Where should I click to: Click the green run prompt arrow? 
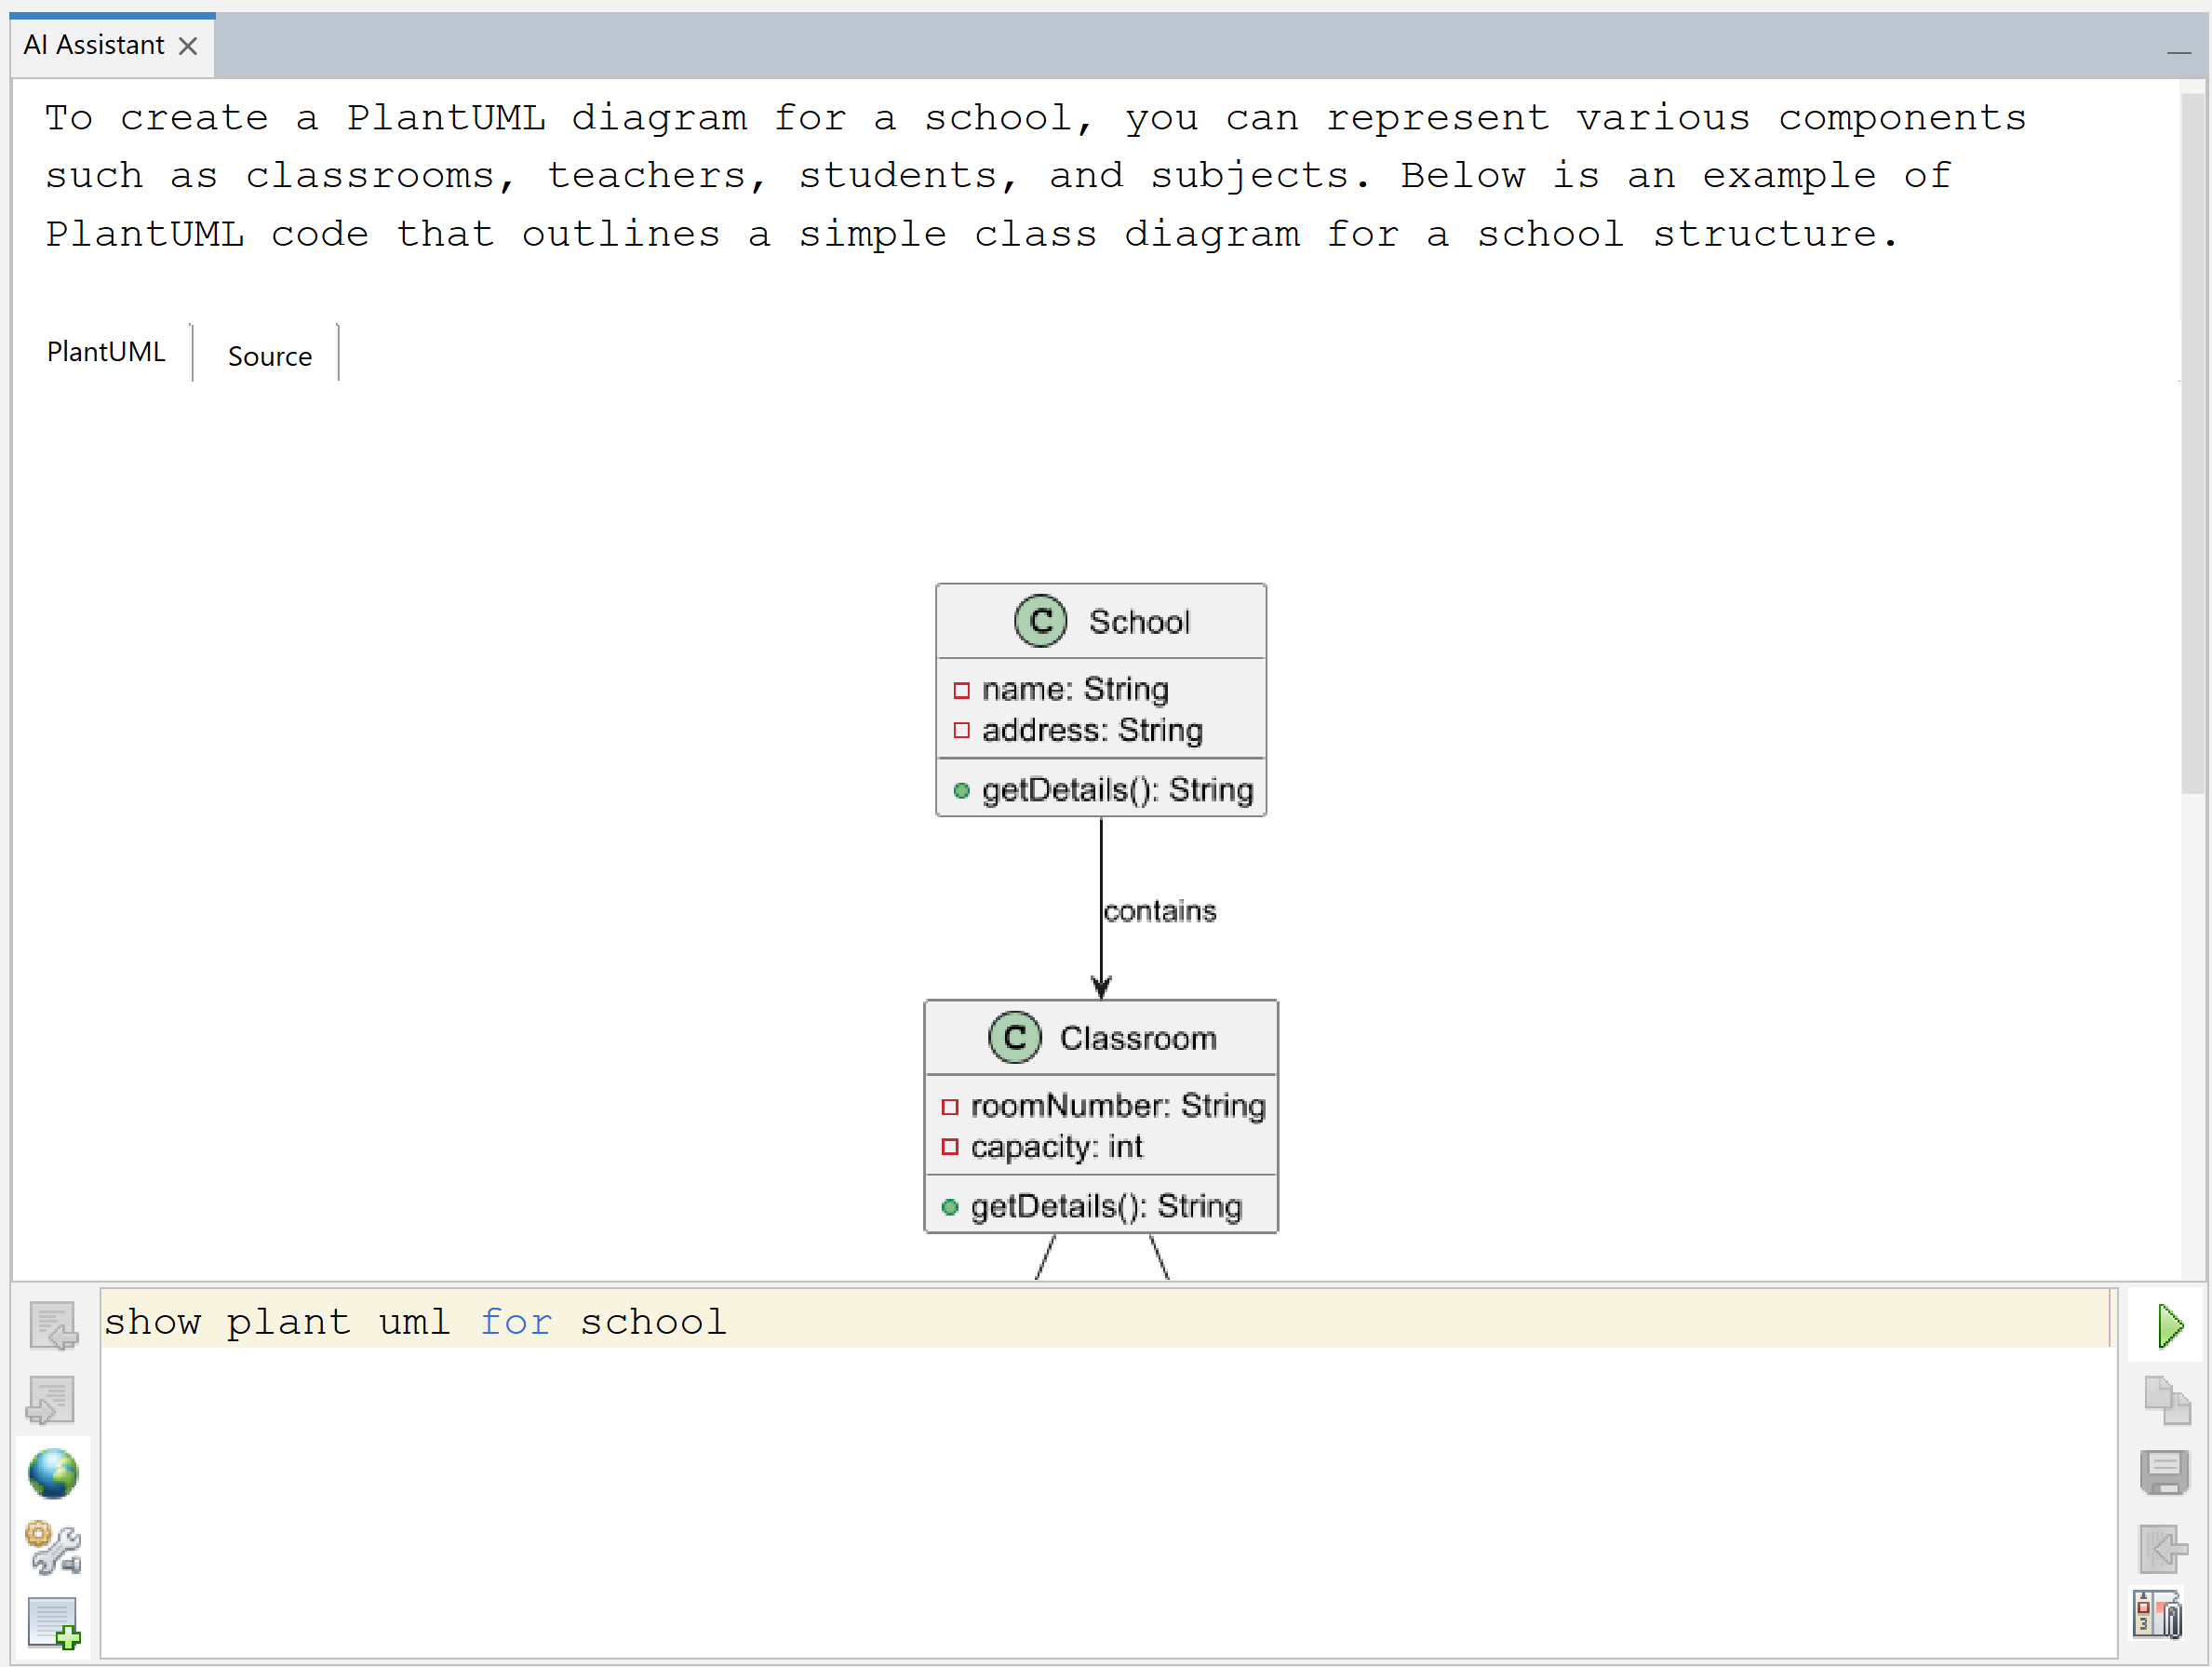pyautogui.click(x=2169, y=1326)
